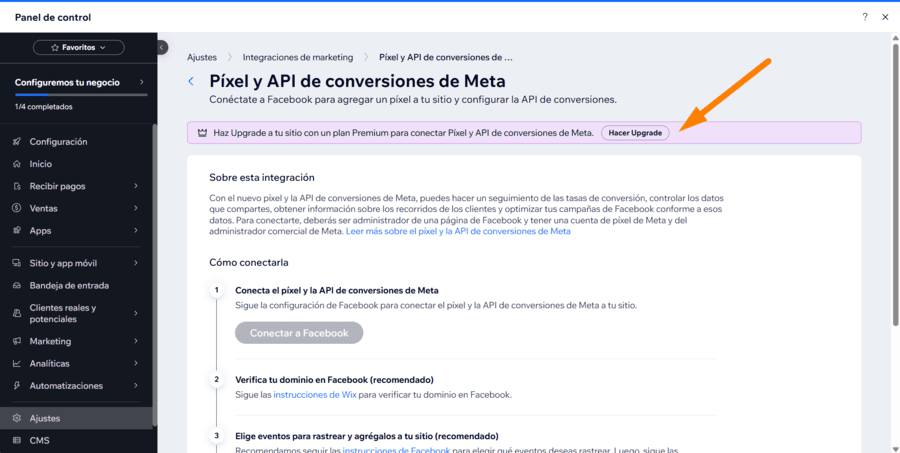Click the Analíticas chart icon

[x=17, y=363]
